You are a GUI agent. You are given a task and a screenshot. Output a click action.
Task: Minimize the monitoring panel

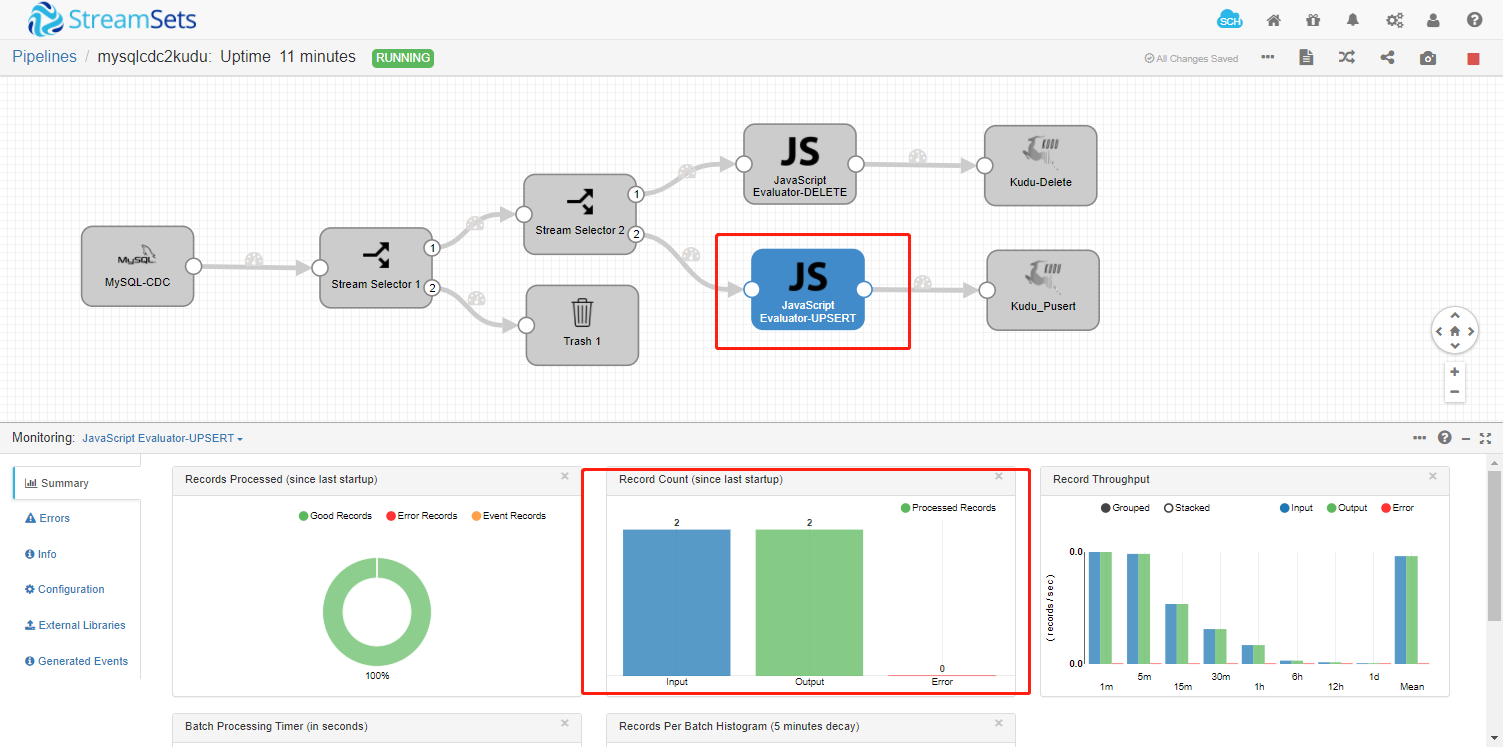click(1466, 438)
